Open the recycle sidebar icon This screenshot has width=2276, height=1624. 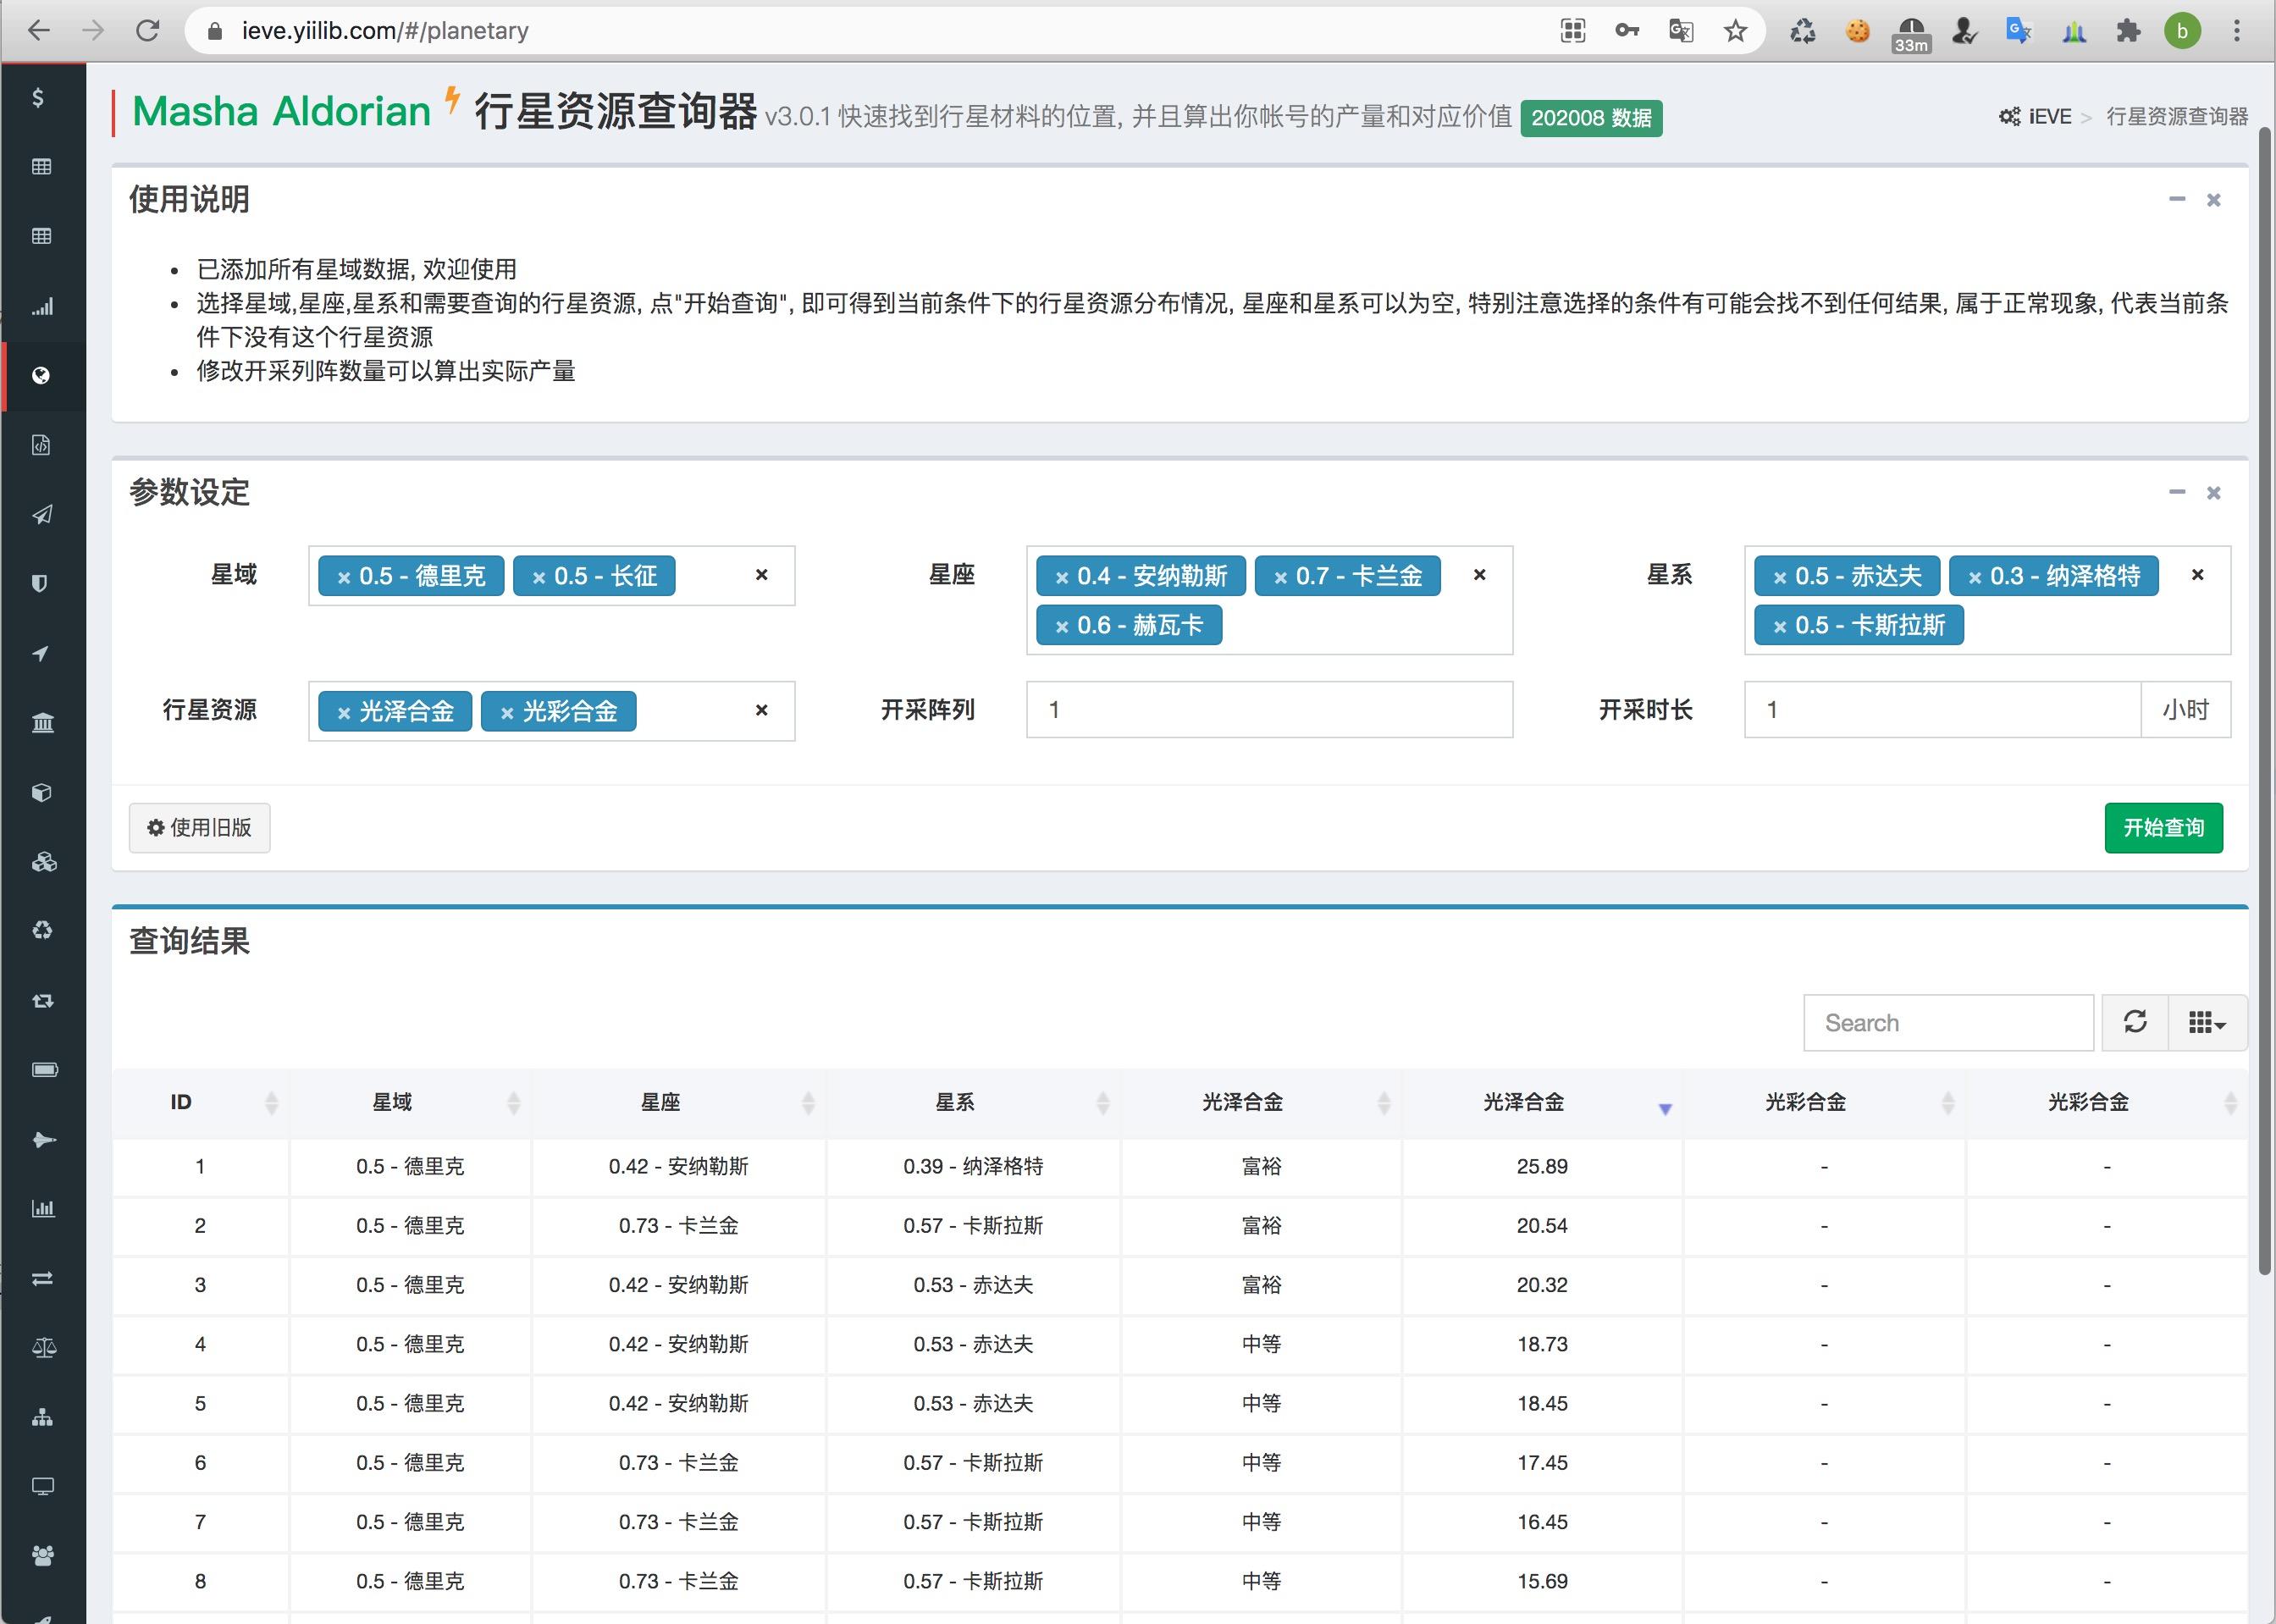pos(42,931)
